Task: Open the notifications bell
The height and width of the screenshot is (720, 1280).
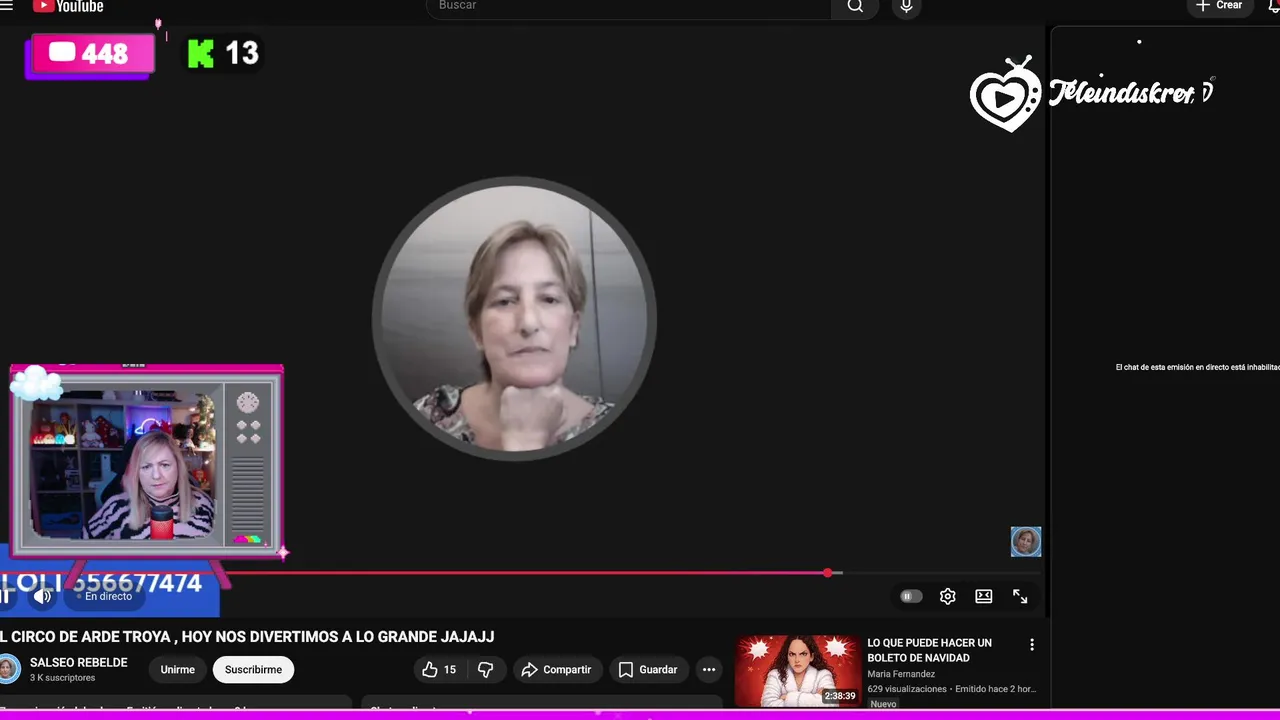Action: point(1273,6)
